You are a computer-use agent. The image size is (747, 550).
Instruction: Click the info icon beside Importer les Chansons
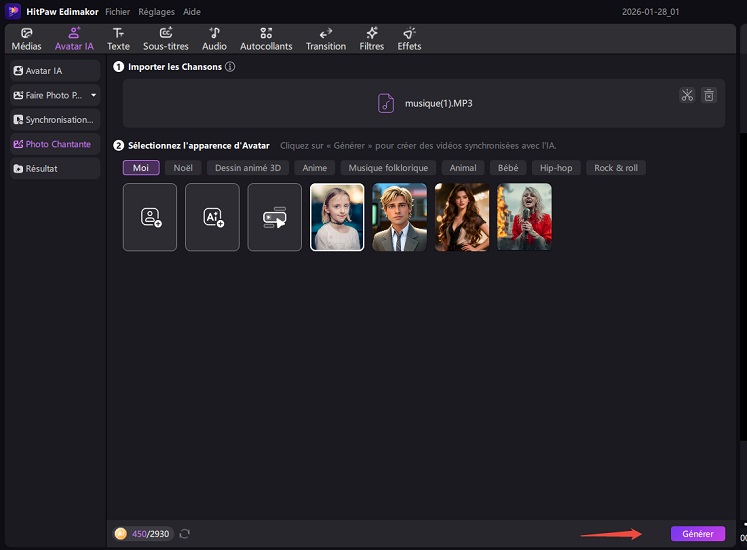230,67
